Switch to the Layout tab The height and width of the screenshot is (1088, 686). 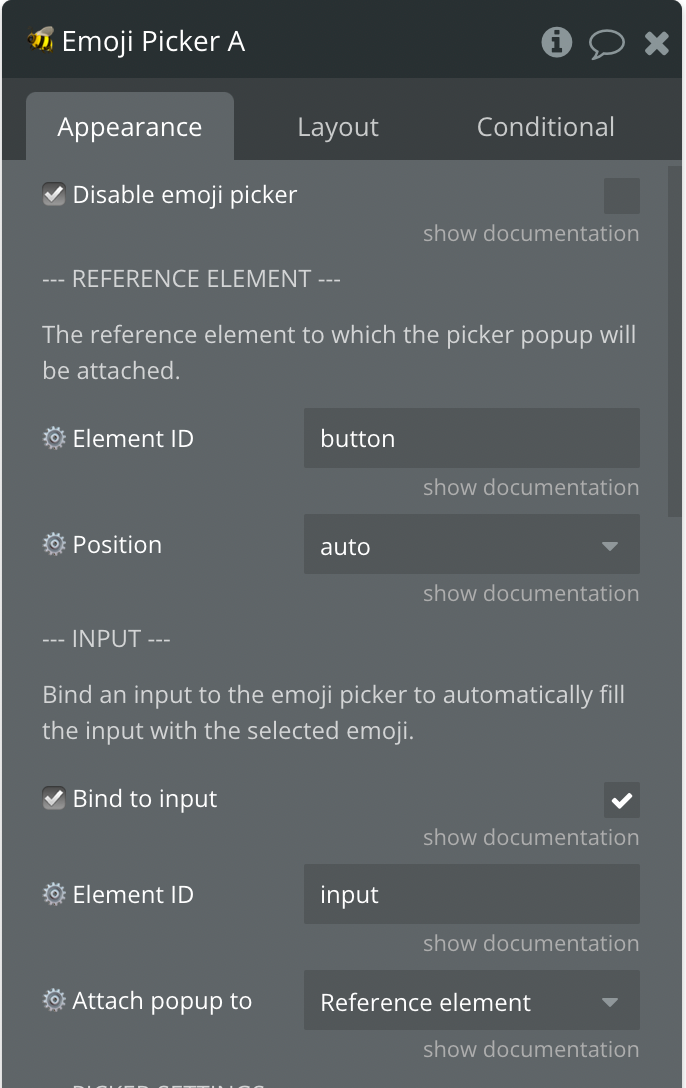point(338,128)
